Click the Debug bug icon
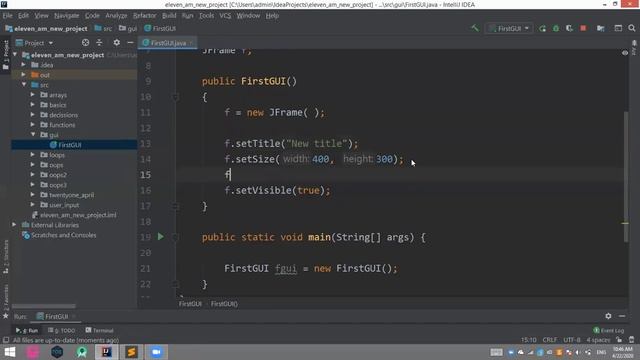The image size is (640, 360). [556, 29]
